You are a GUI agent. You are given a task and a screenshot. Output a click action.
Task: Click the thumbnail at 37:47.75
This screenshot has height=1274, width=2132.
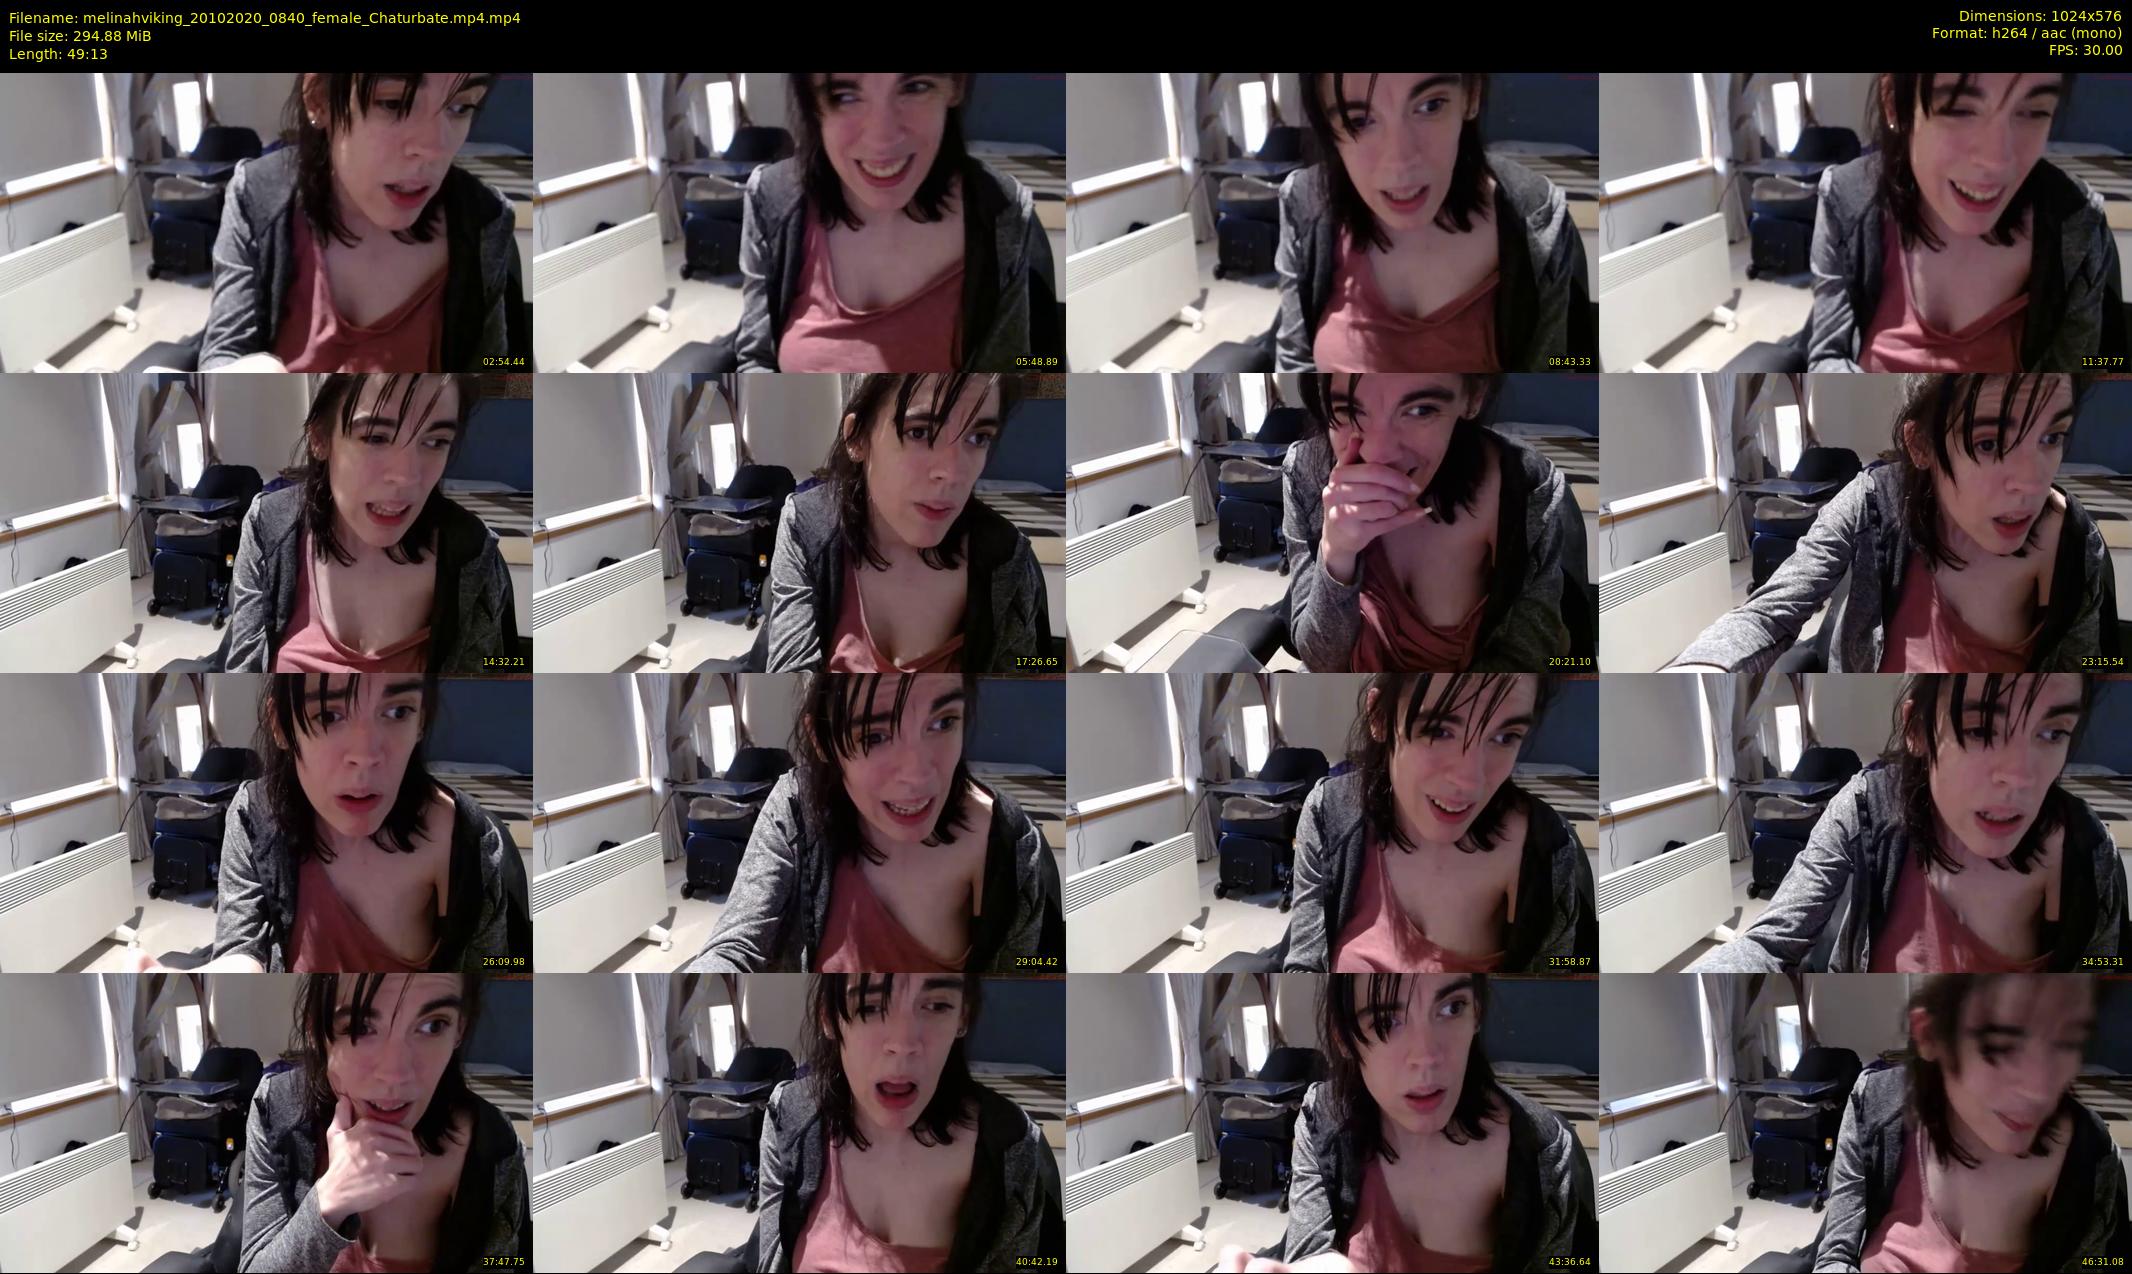(x=266, y=1122)
